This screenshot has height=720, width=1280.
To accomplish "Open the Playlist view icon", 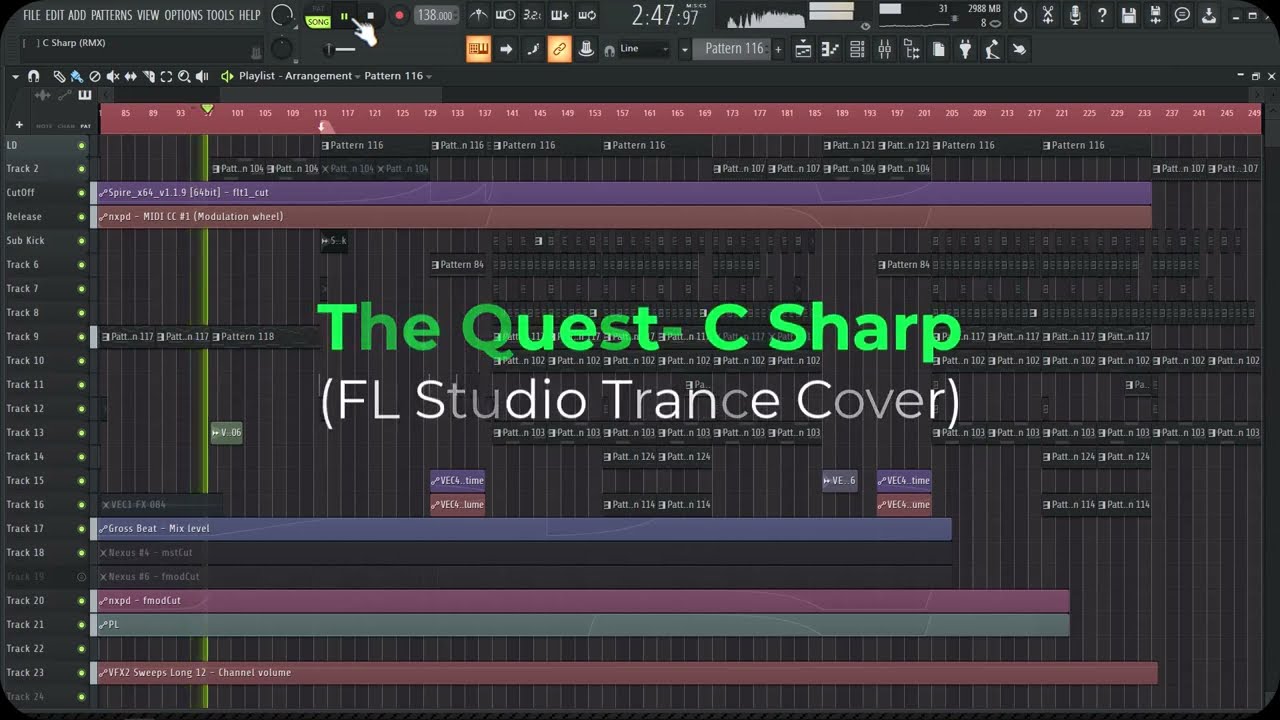I will [x=803, y=49].
